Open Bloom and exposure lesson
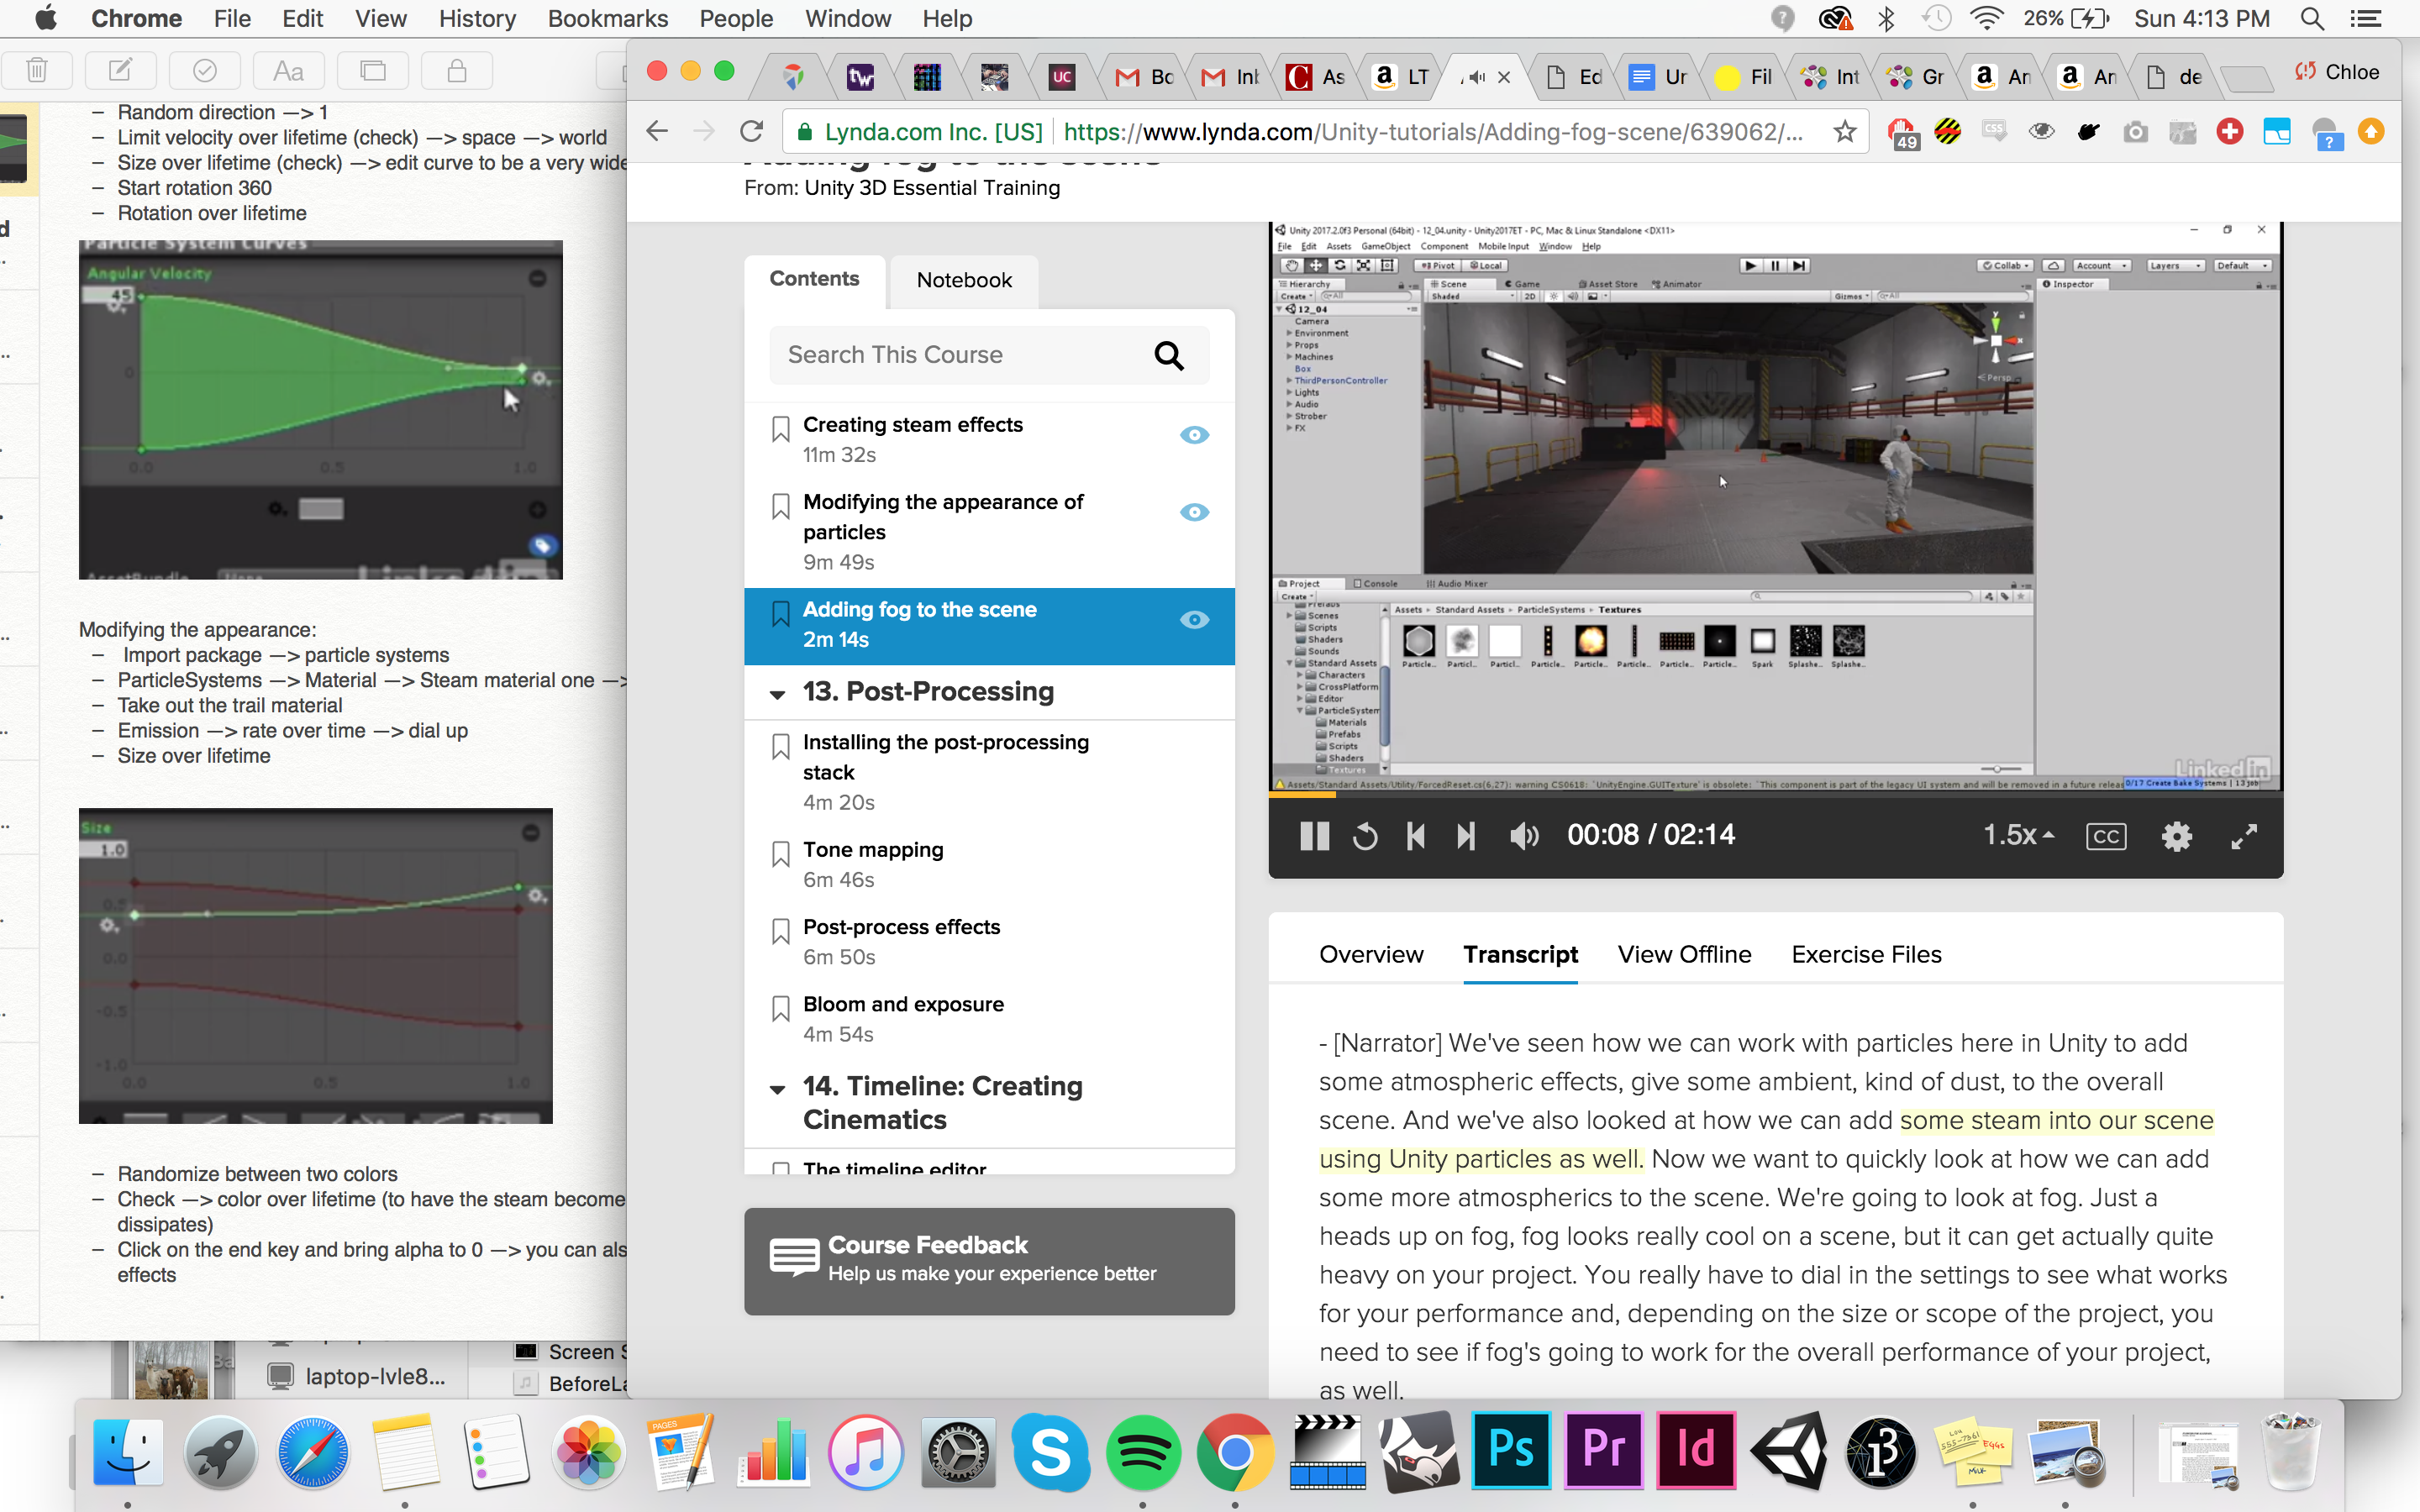 pos(903,1004)
